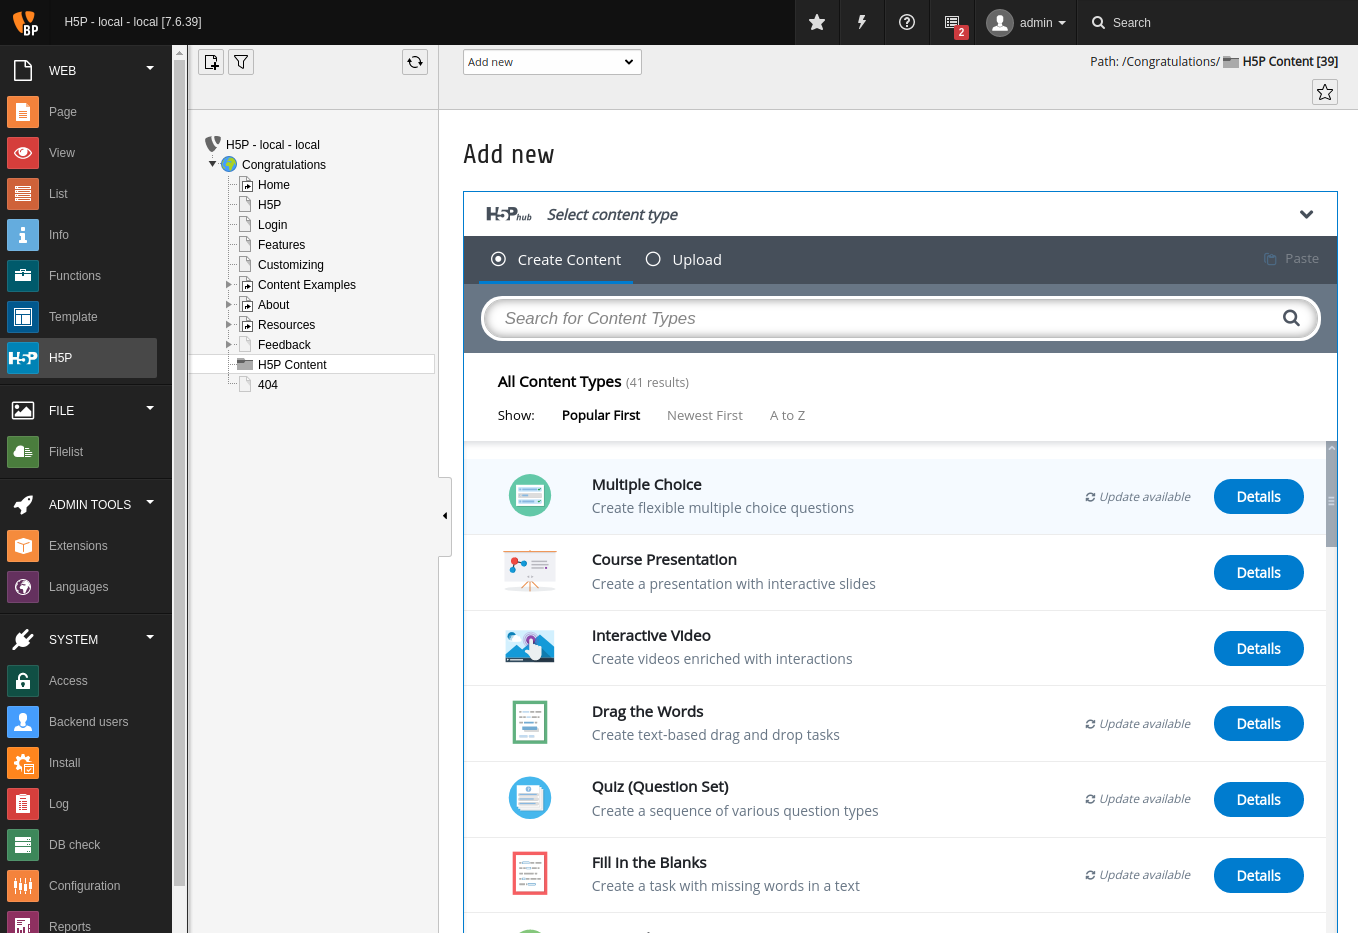Viewport: 1358px width, 933px height.
Task: Click the search magnifier in content types field
Action: pyautogui.click(x=1291, y=318)
